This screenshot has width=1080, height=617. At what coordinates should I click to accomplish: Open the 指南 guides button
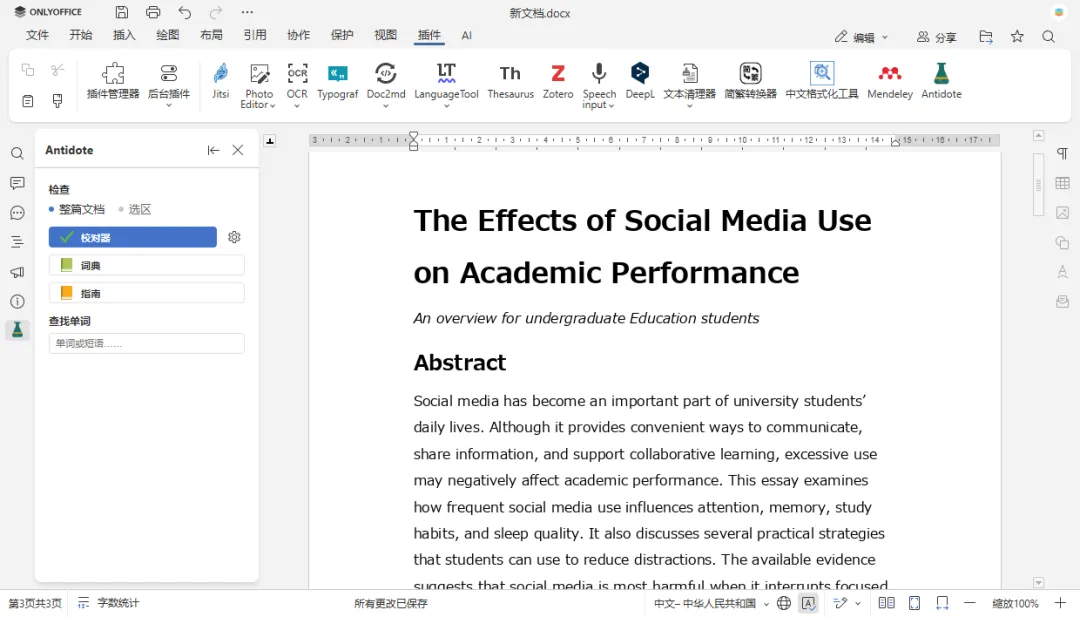(x=147, y=293)
